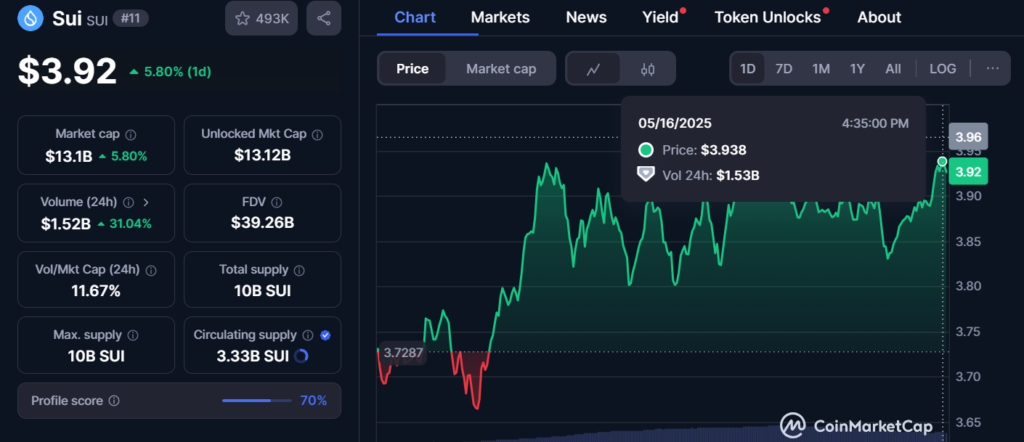Set chart range to All

893,69
